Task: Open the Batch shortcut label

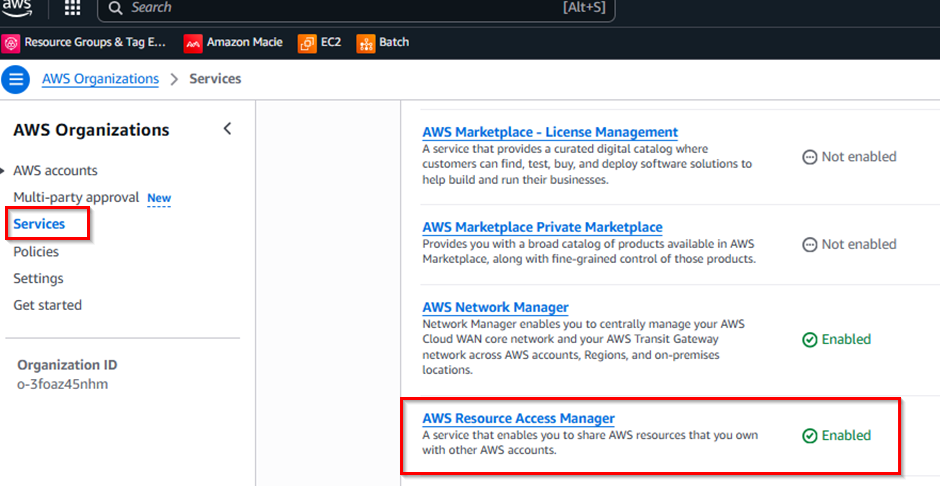Action: coord(394,43)
